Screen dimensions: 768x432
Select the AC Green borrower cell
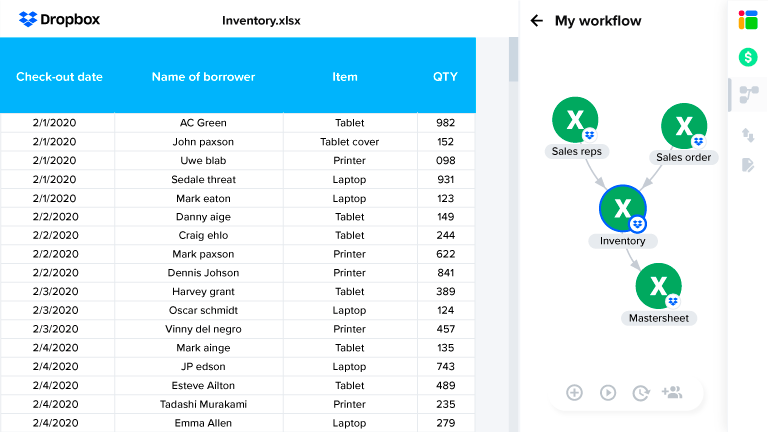point(203,123)
